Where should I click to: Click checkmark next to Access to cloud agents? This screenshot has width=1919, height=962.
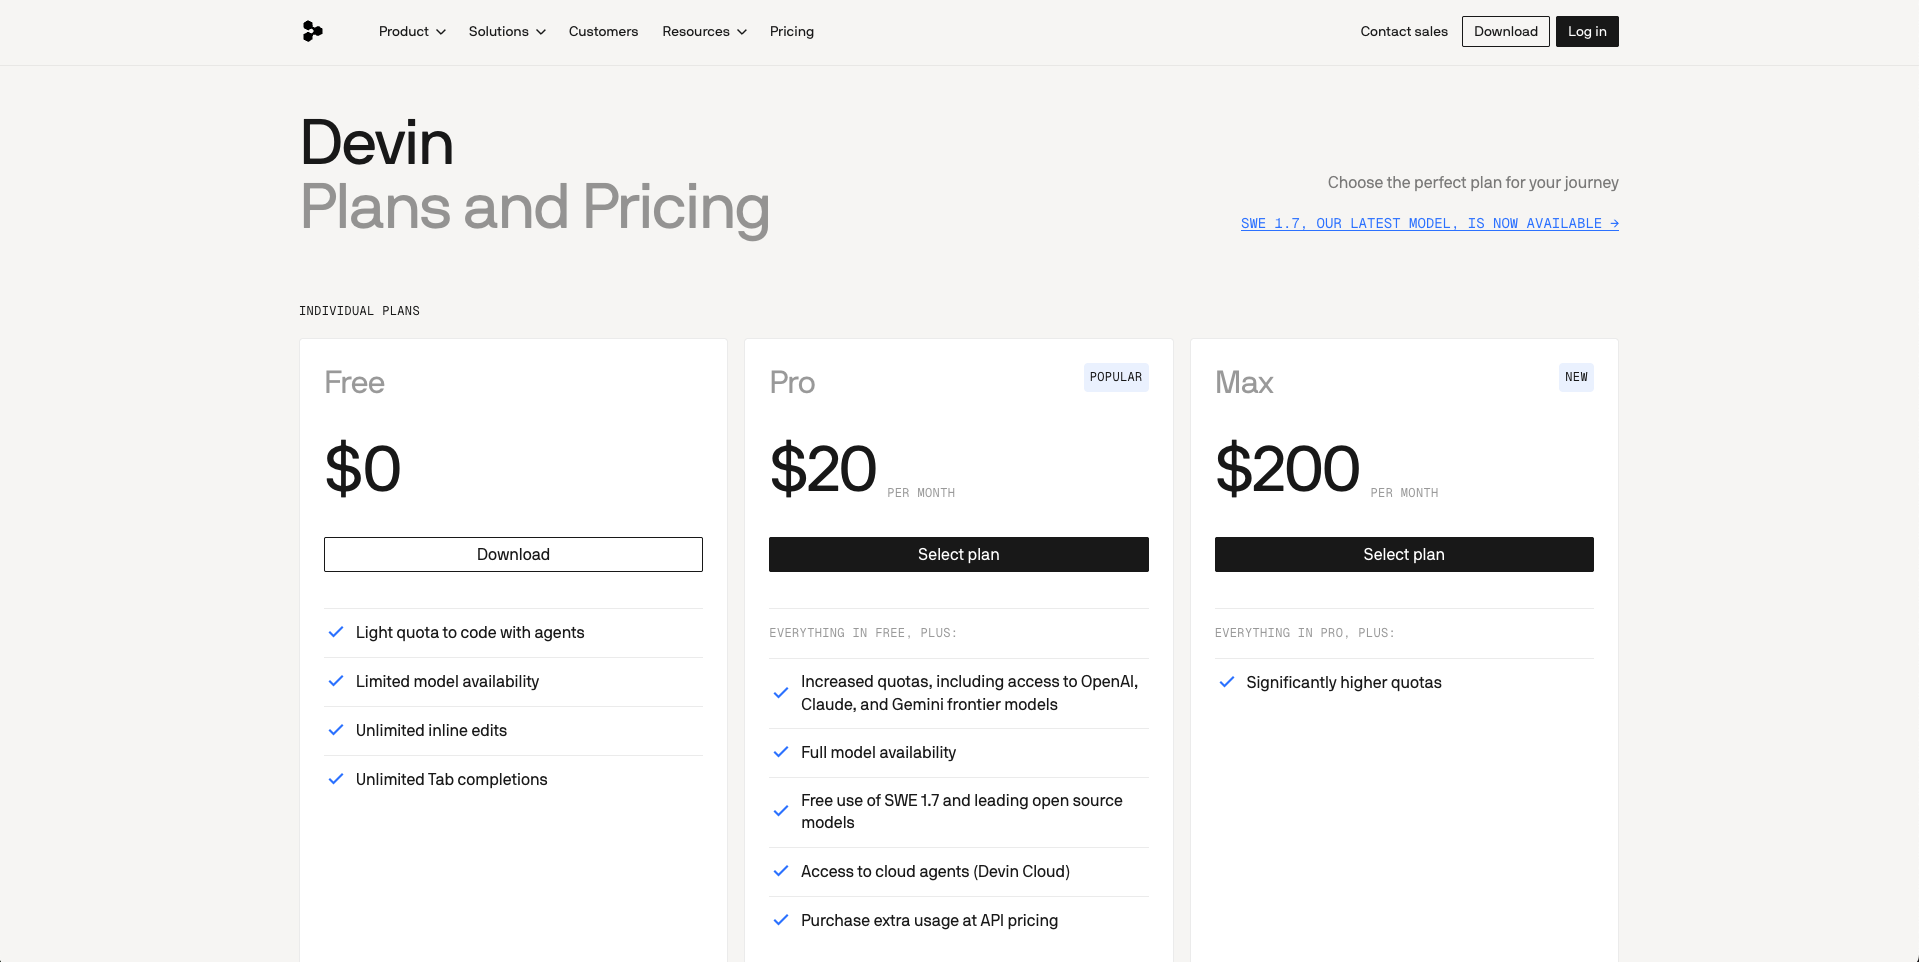(781, 871)
